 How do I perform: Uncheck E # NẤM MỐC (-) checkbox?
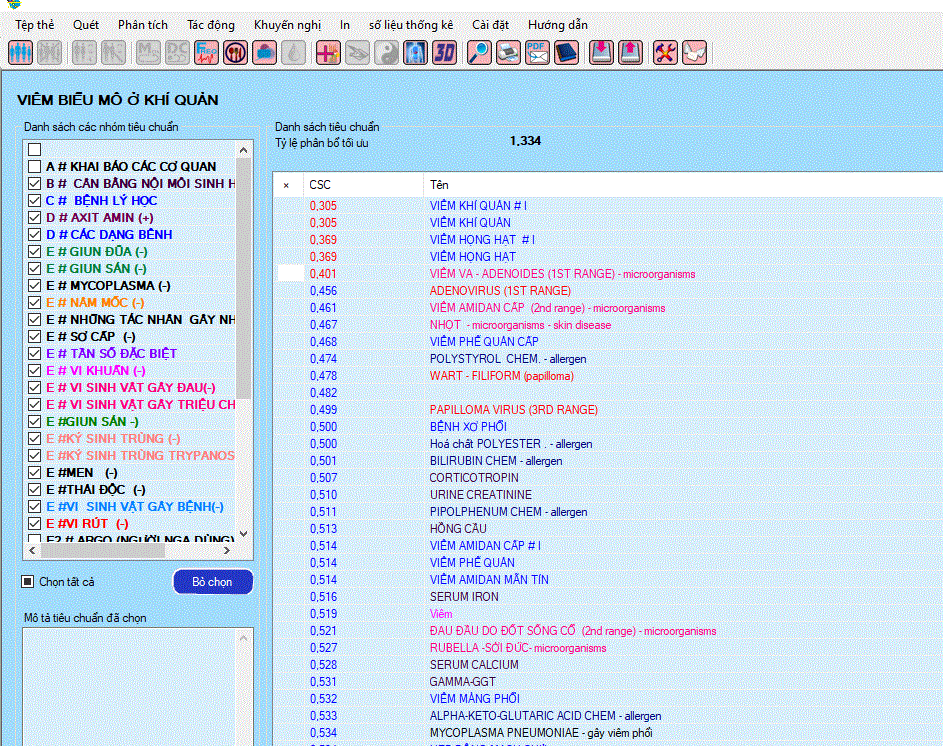pyautogui.click(x=35, y=303)
